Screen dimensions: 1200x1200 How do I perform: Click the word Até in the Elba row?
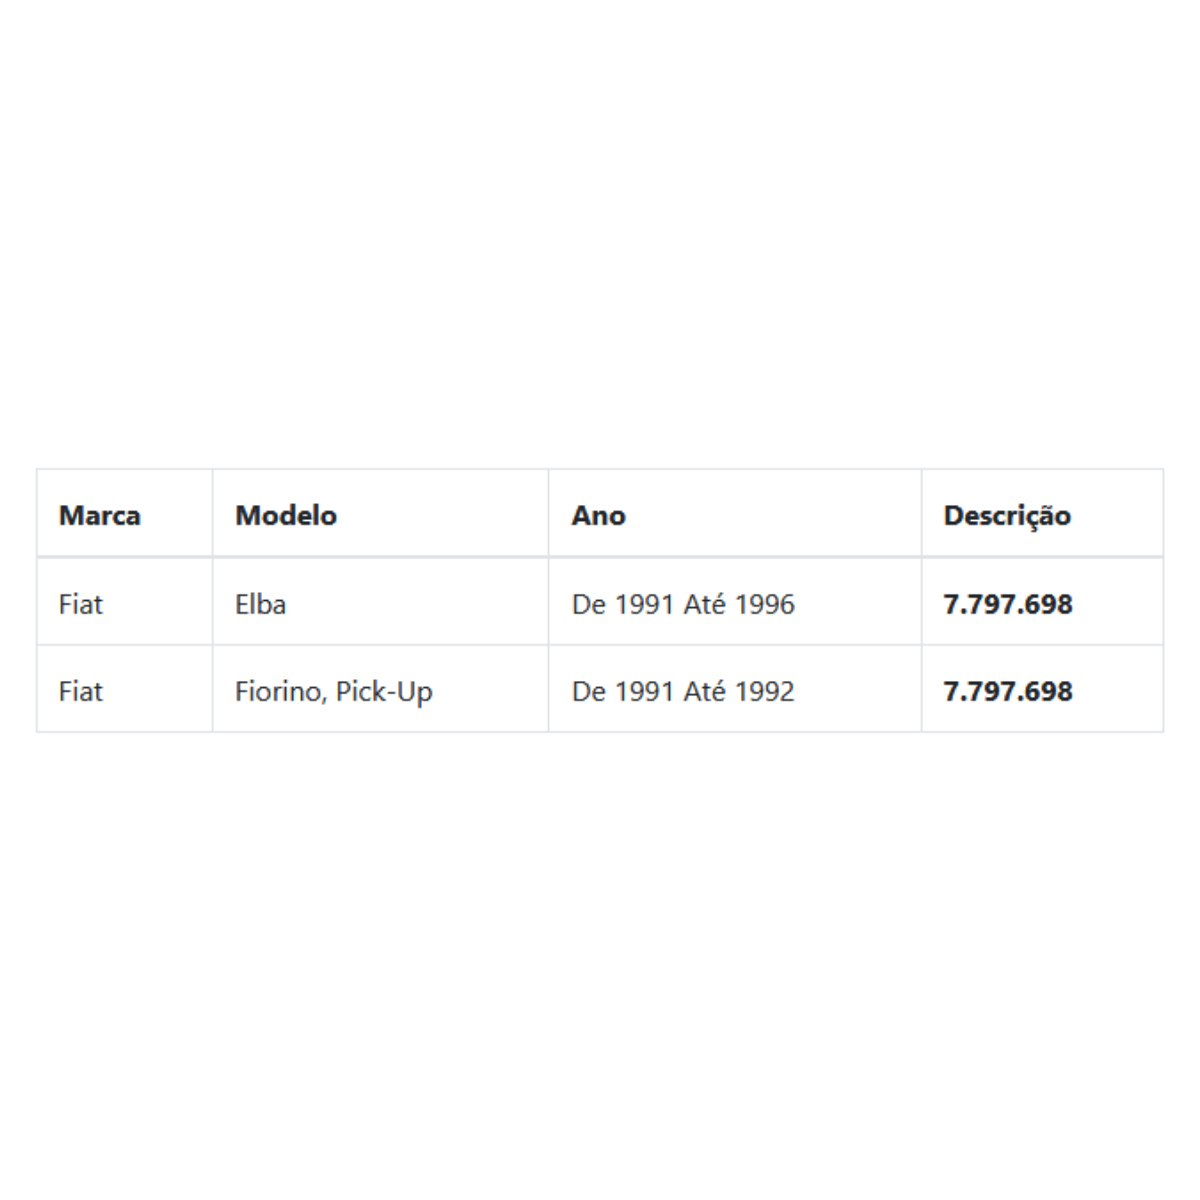704,604
